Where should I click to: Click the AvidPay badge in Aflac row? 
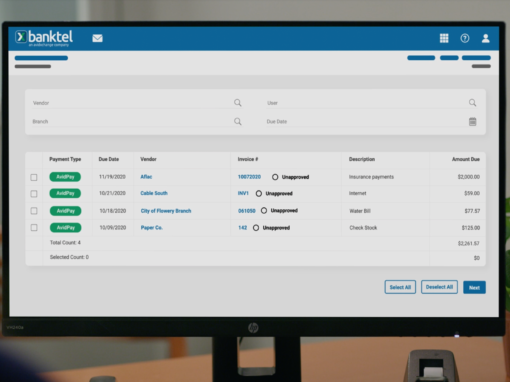[x=65, y=177]
